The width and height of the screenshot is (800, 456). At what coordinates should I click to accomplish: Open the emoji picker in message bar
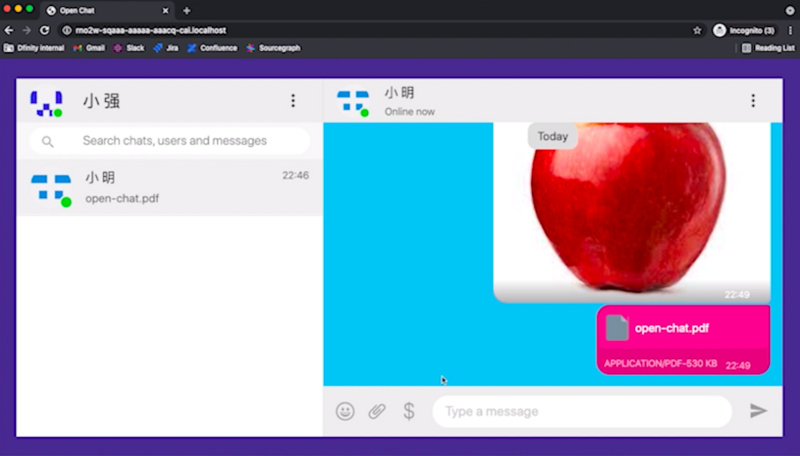[x=345, y=411]
